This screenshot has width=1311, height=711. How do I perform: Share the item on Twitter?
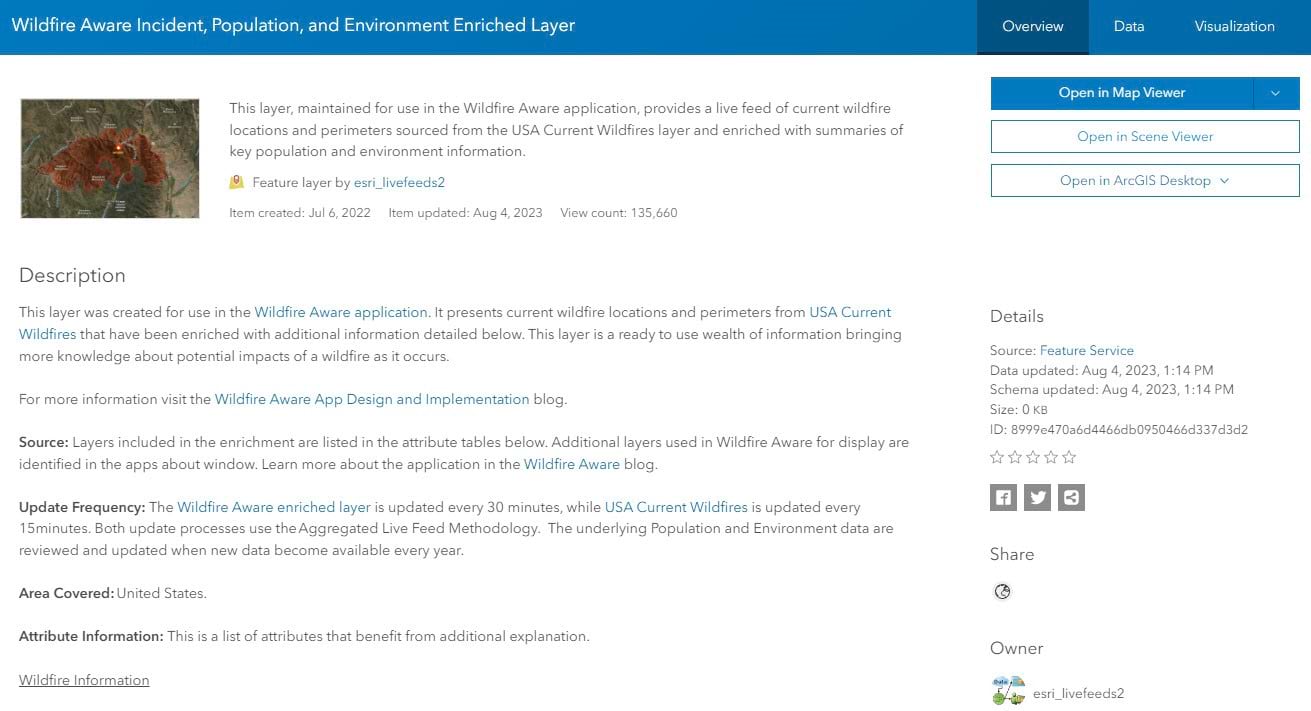[x=1037, y=497]
